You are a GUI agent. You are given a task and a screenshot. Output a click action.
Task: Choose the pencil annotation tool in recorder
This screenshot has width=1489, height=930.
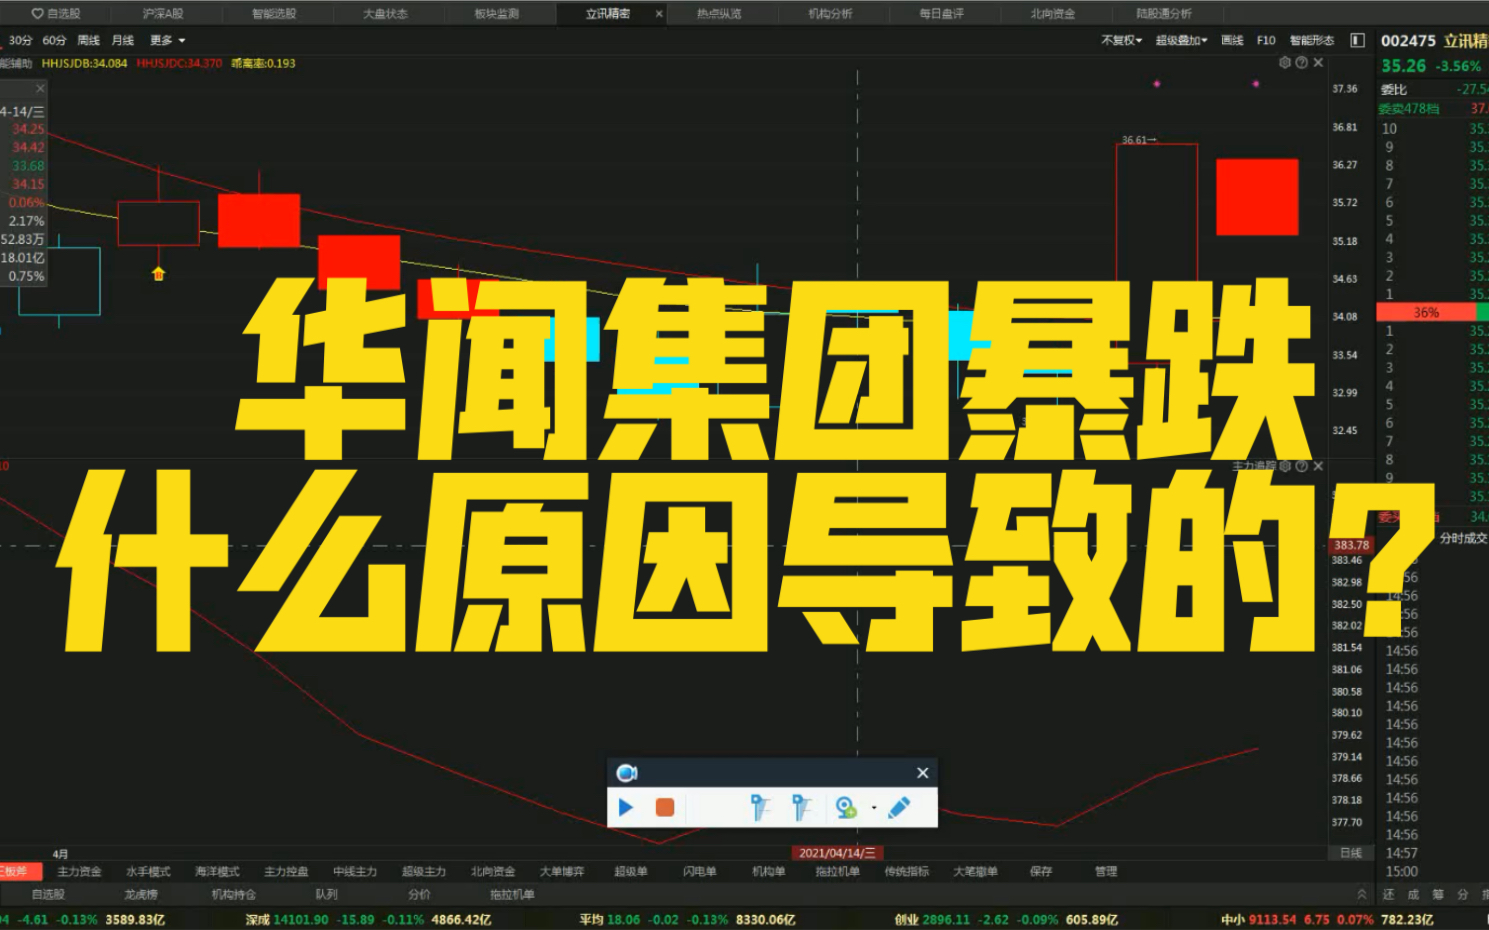pos(899,807)
